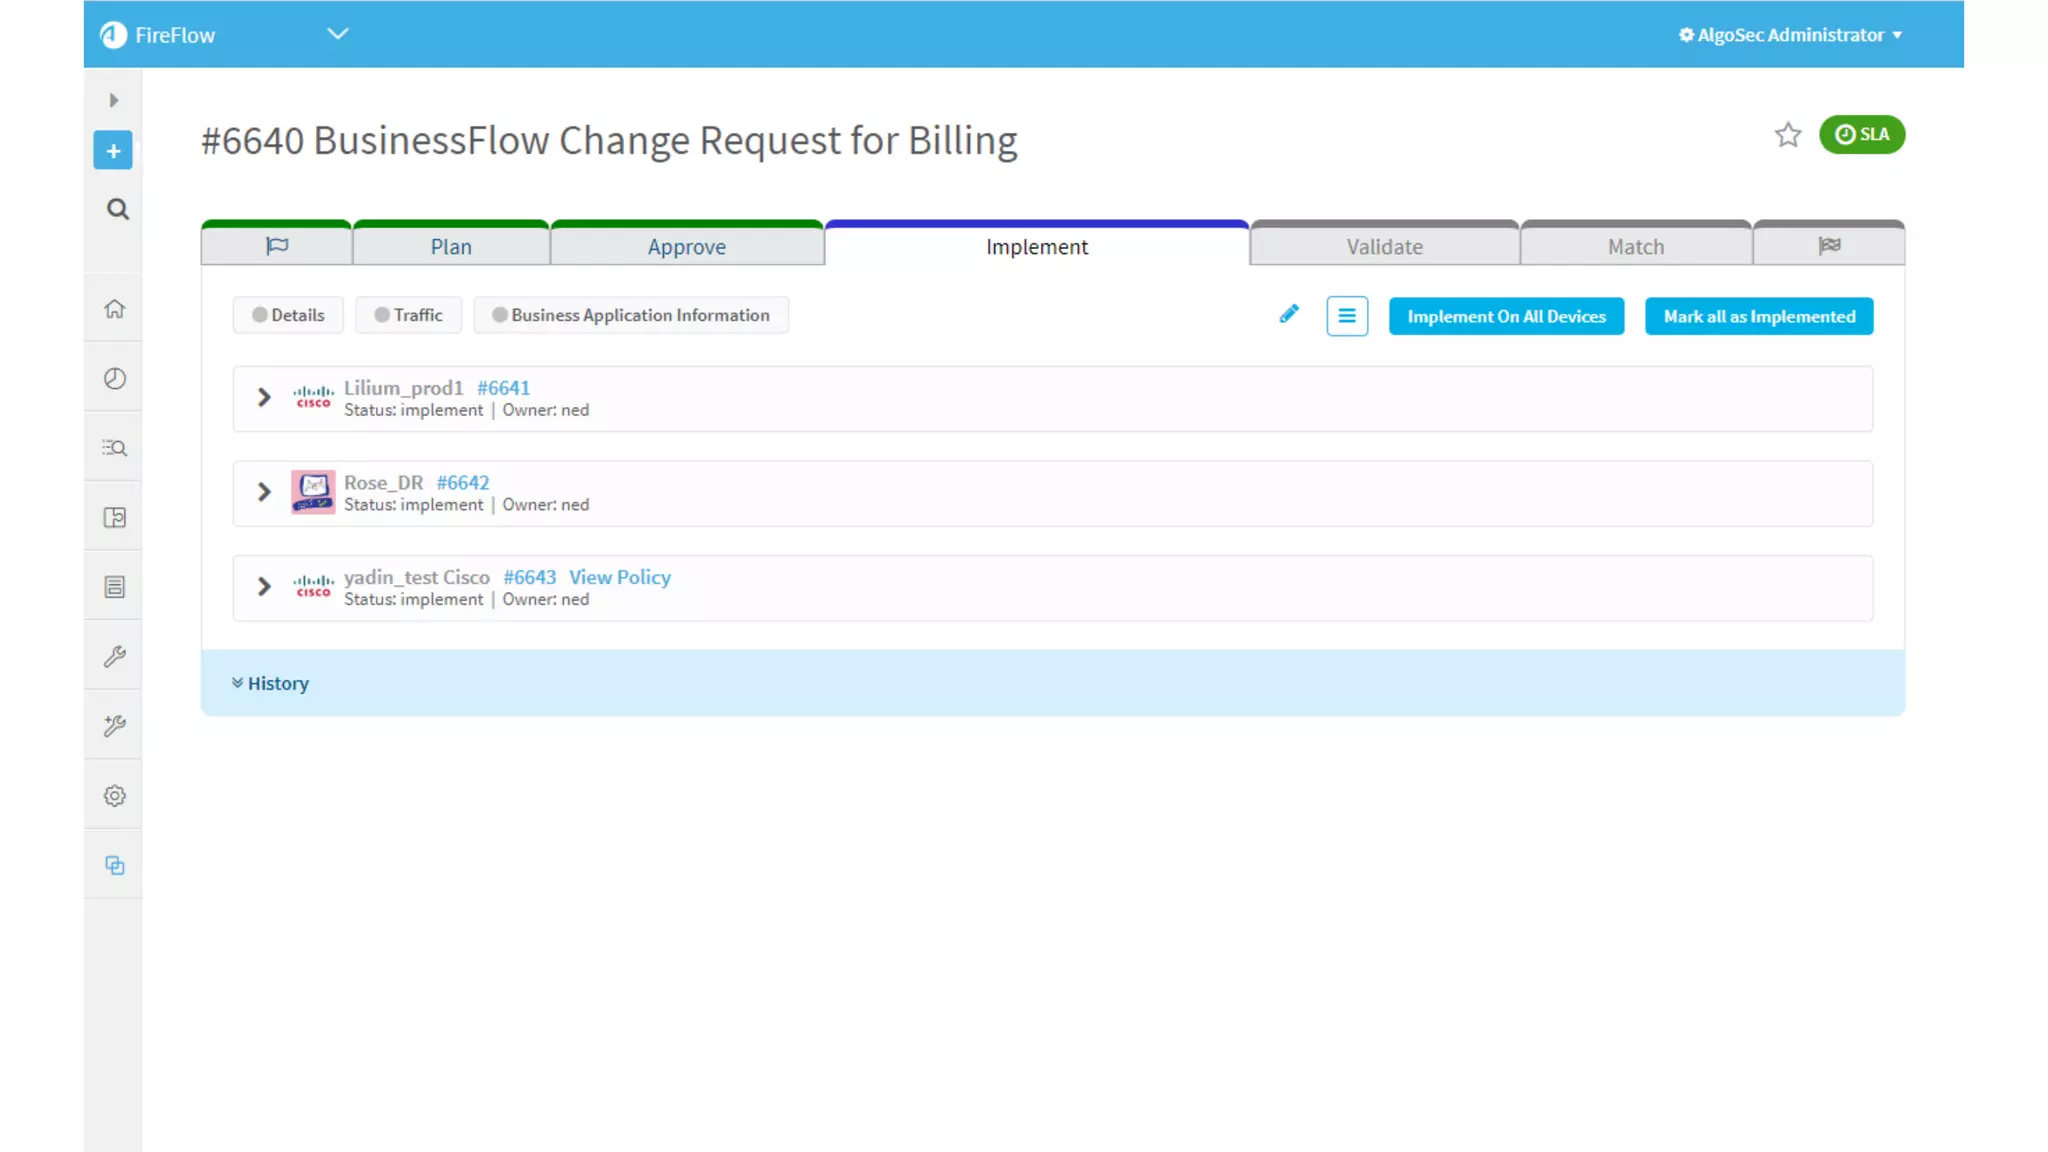The height and width of the screenshot is (1152, 2048).
Task: Expand the Lilium_prod1 device row
Action: pos(264,398)
